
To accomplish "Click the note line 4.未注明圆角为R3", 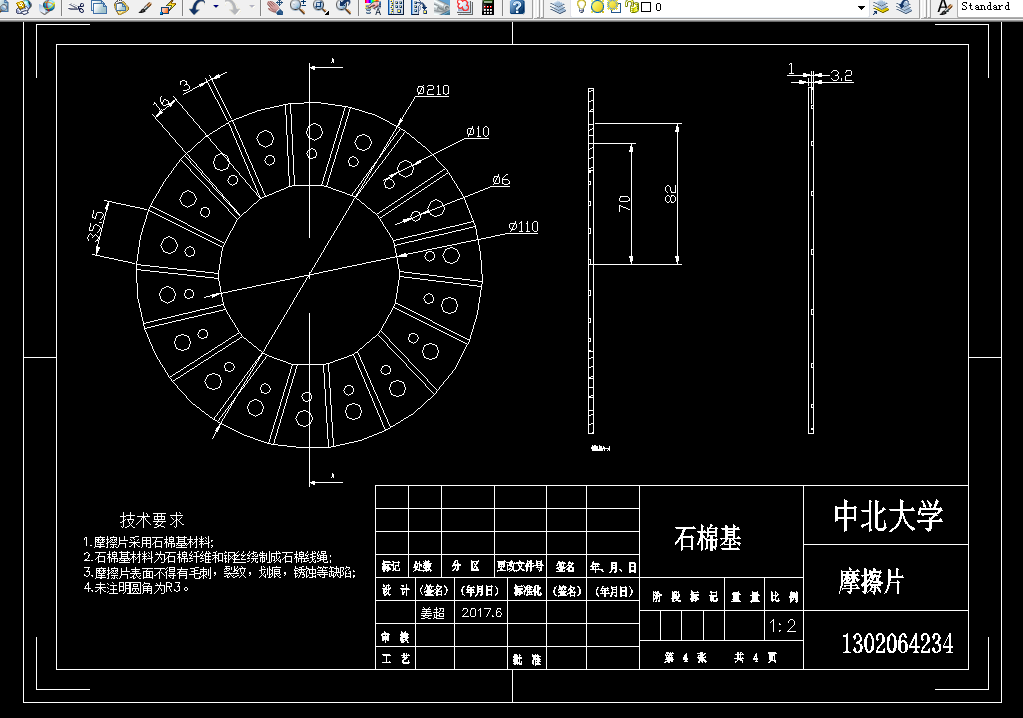I will [x=137, y=588].
